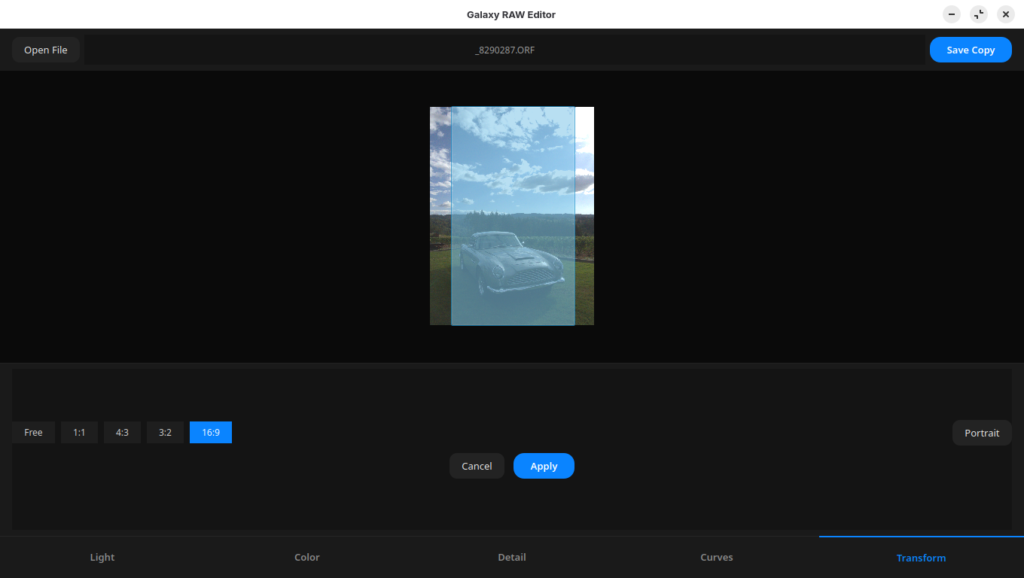Screen dimensions: 1024x578
Task: Toggle the Portrait orientation button
Action: (982, 433)
